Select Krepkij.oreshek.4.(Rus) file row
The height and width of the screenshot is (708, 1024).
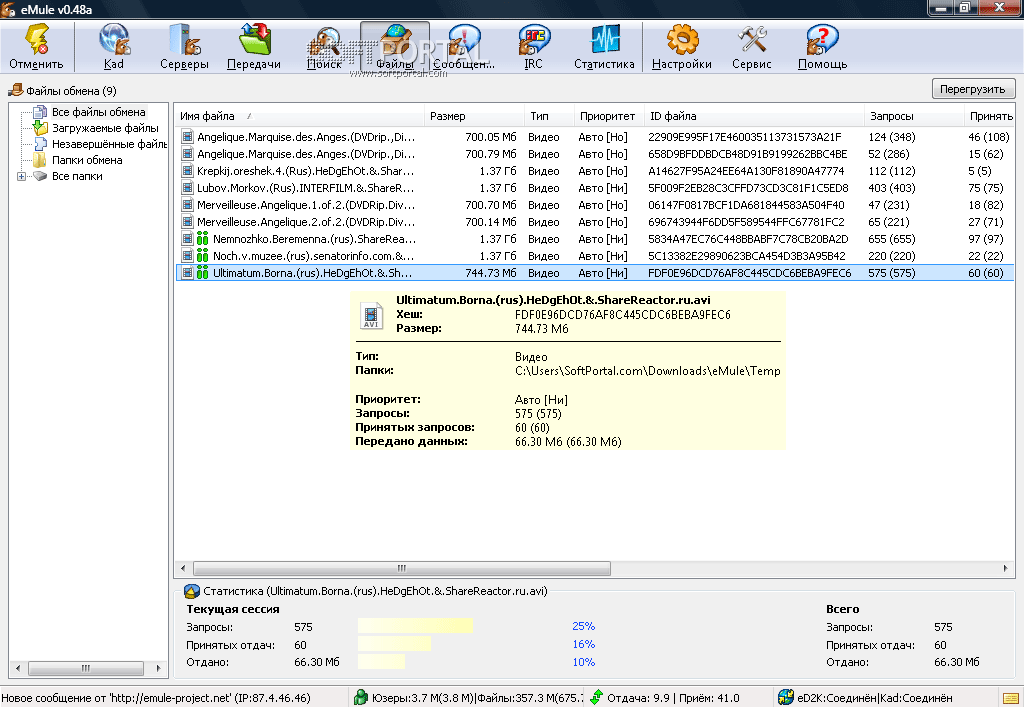[594, 171]
